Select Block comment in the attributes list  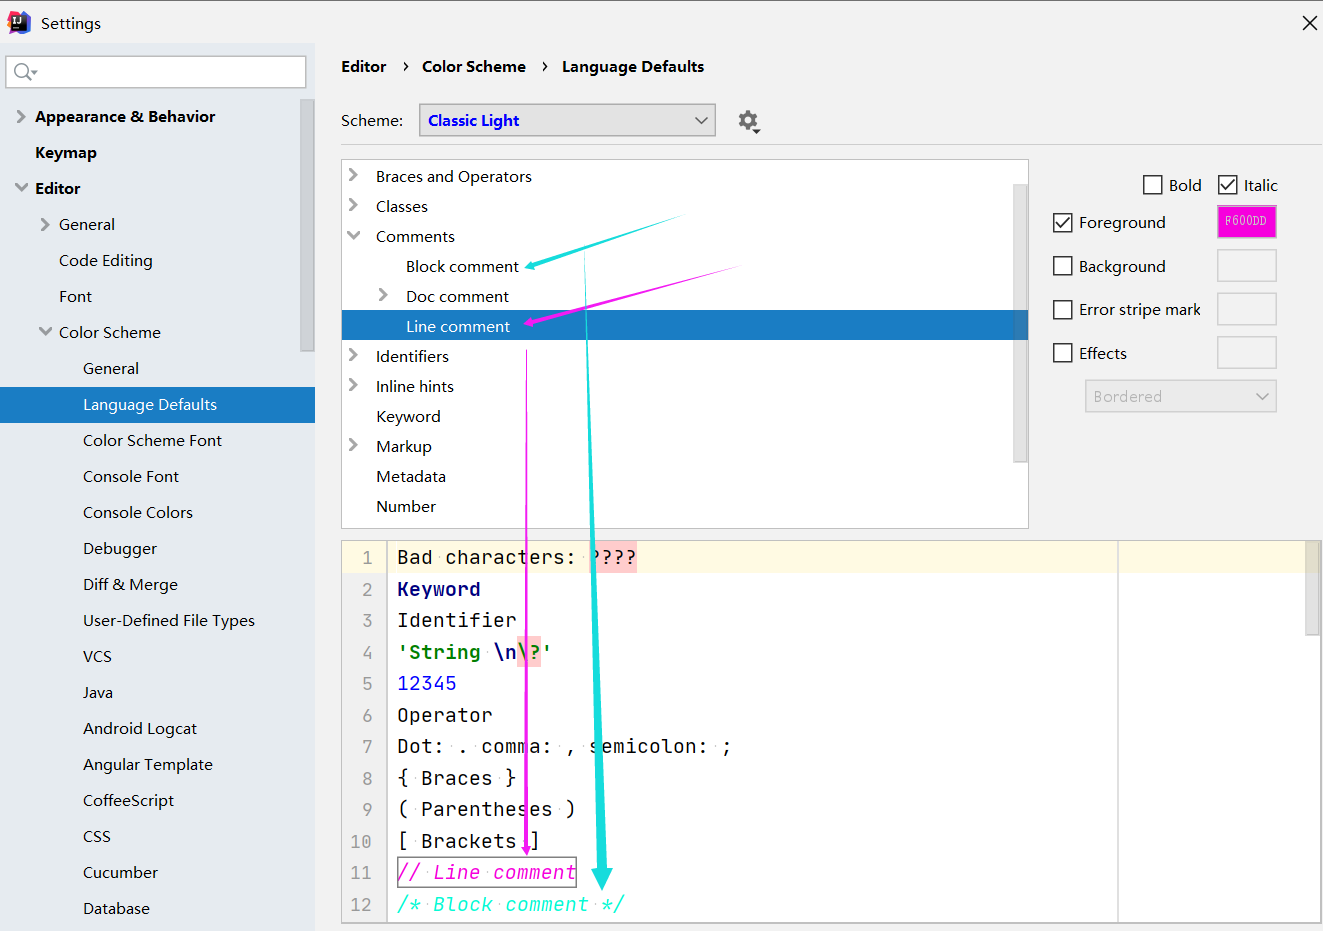462,267
